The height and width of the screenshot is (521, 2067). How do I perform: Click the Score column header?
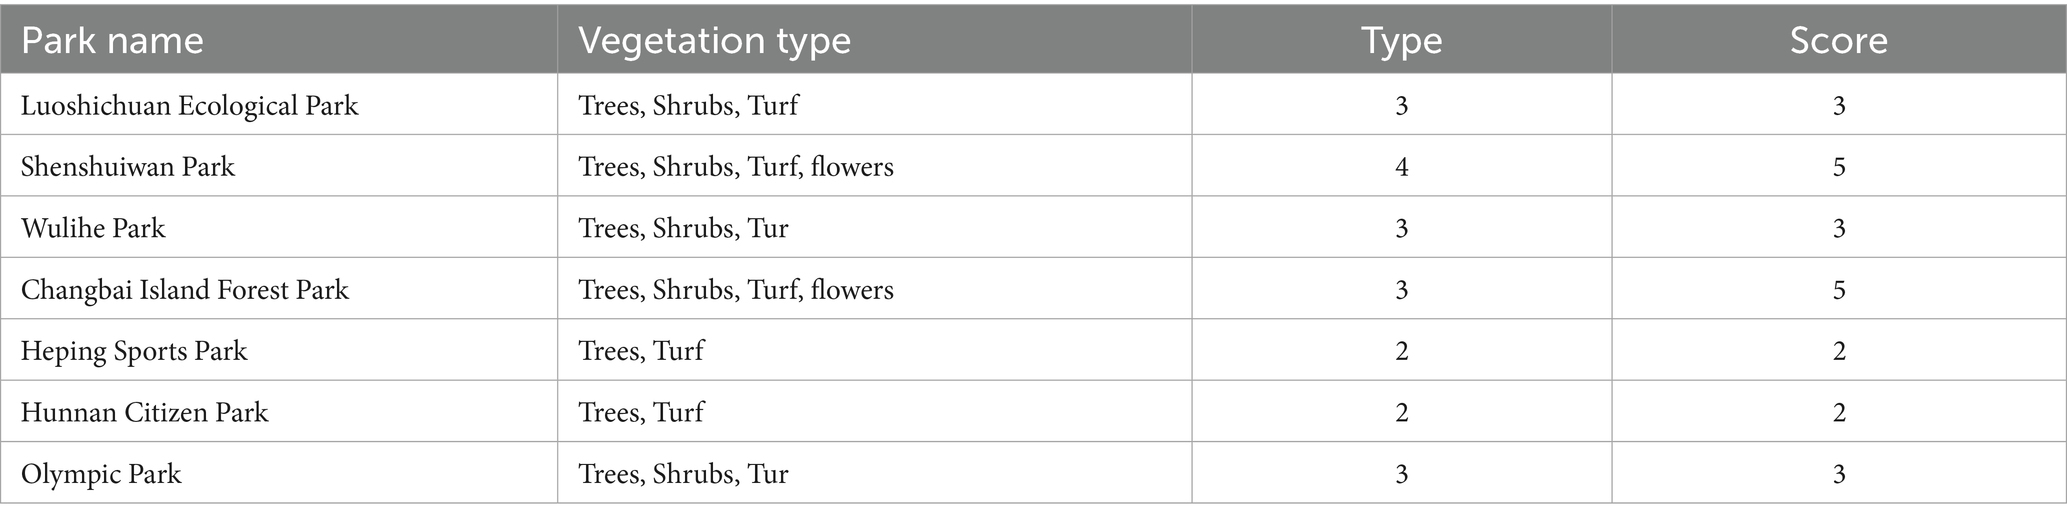1838,41
